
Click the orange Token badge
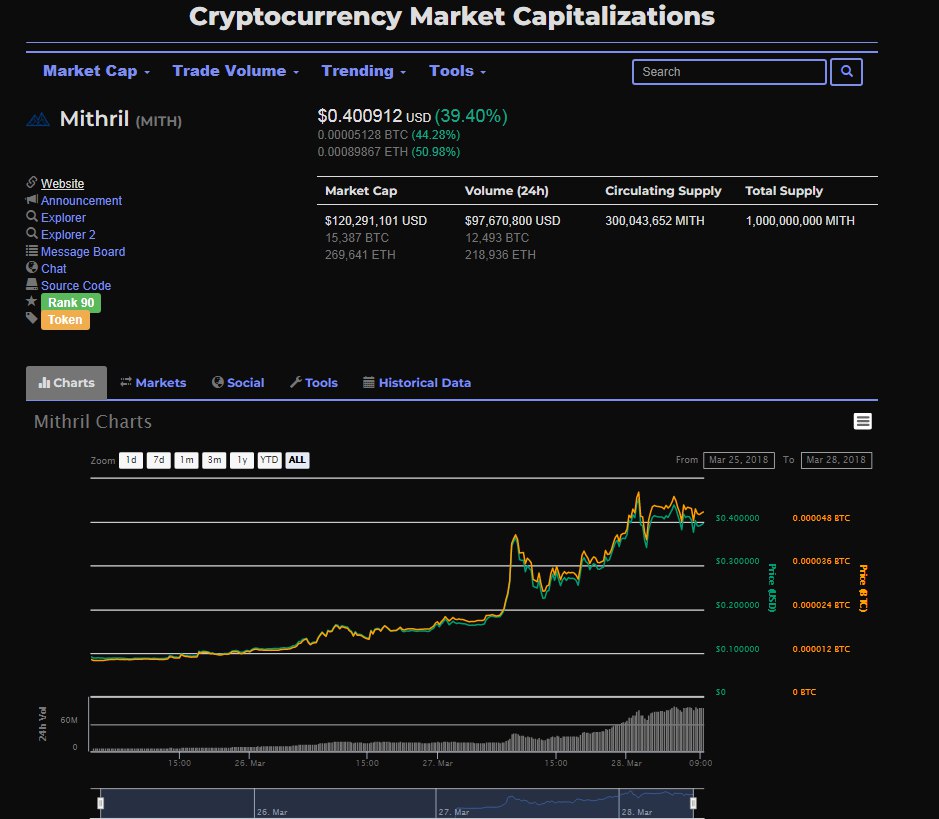[x=65, y=320]
